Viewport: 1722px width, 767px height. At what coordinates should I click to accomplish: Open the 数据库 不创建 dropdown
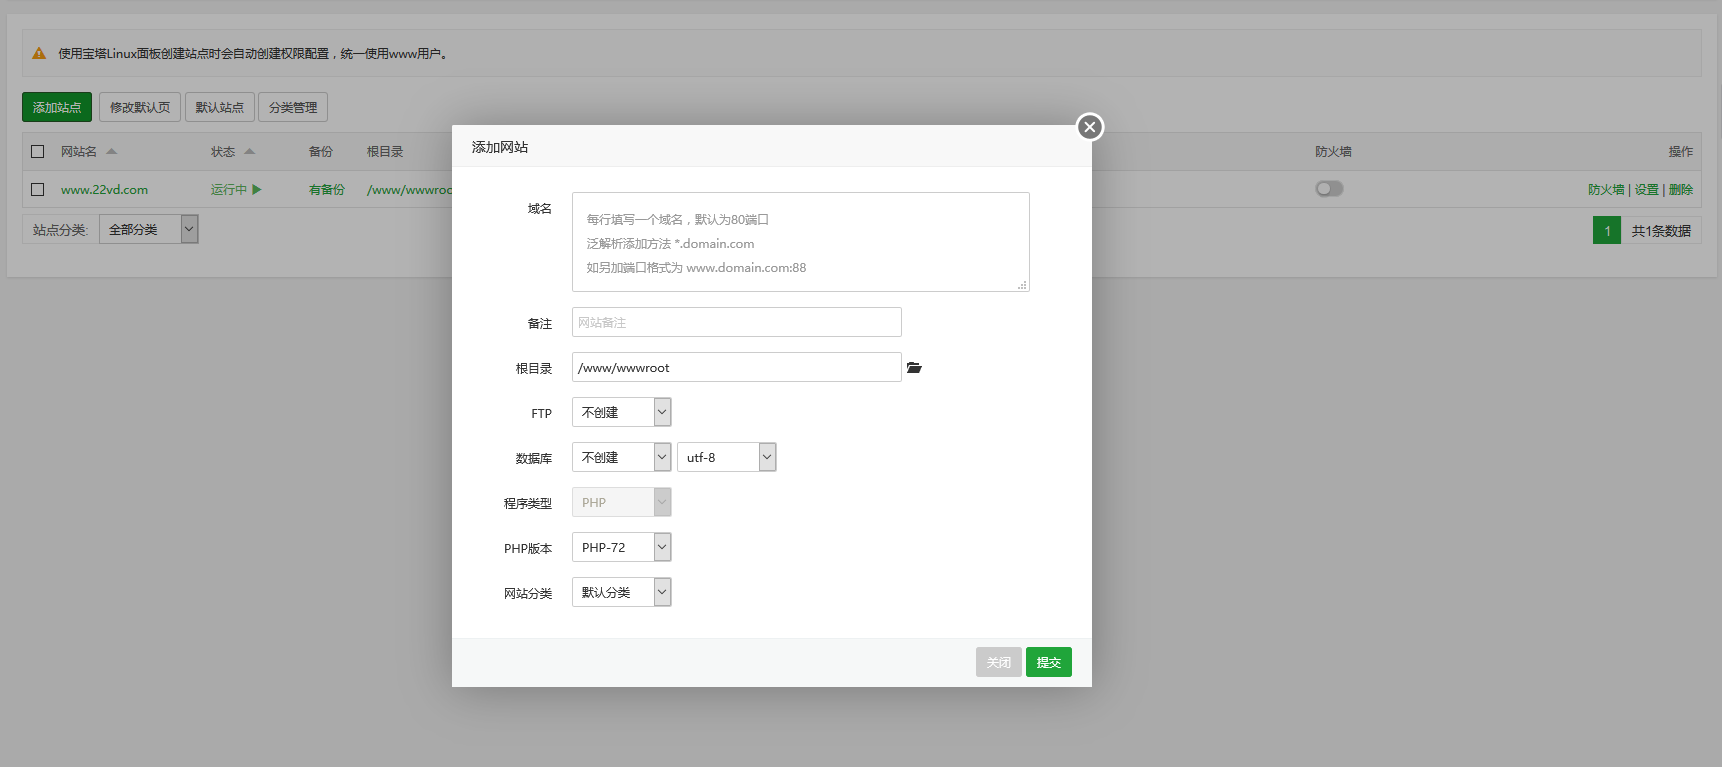tap(622, 457)
